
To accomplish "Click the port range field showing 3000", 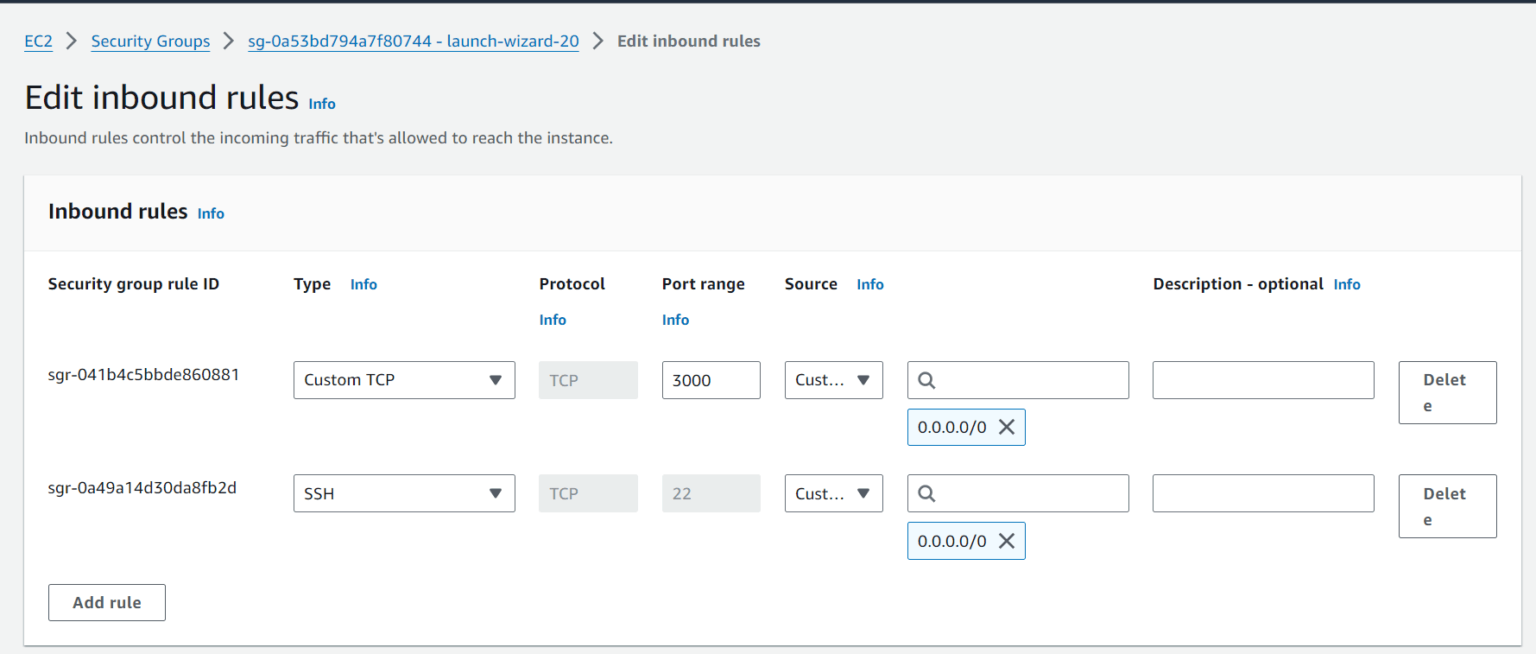I will coord(710,380).
